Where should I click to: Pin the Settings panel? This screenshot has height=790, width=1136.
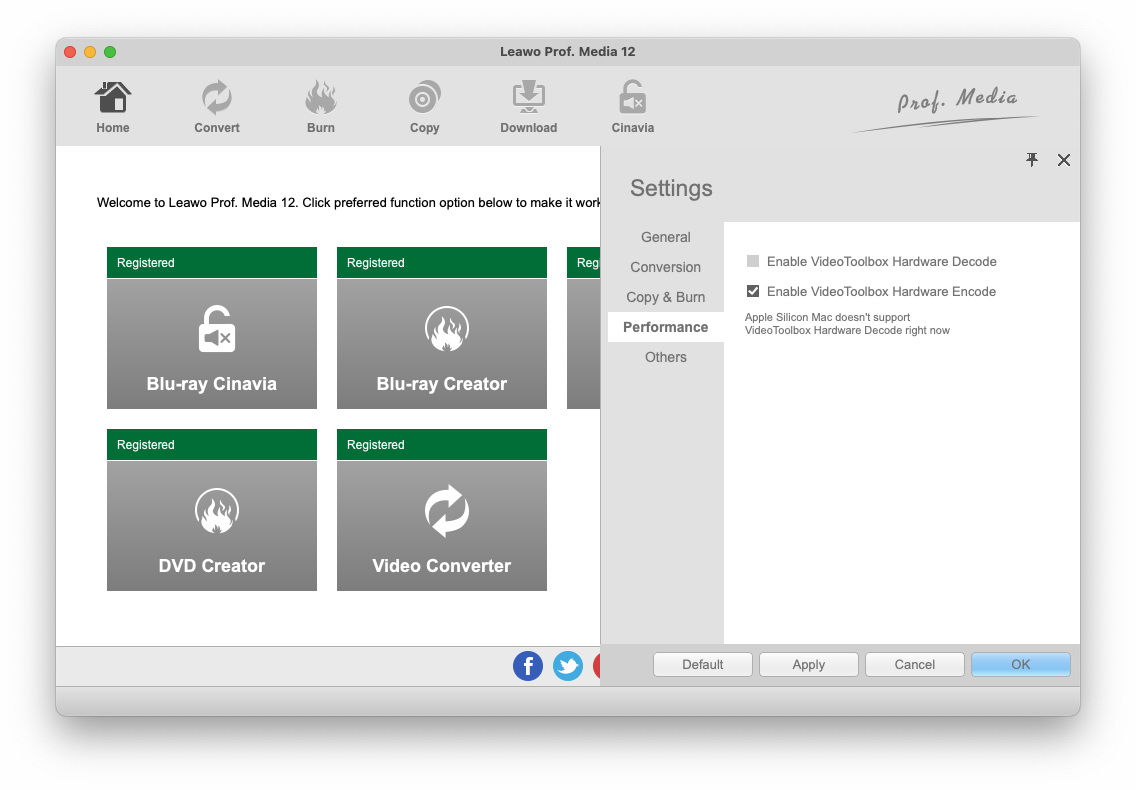click(x=1032, y=159)
